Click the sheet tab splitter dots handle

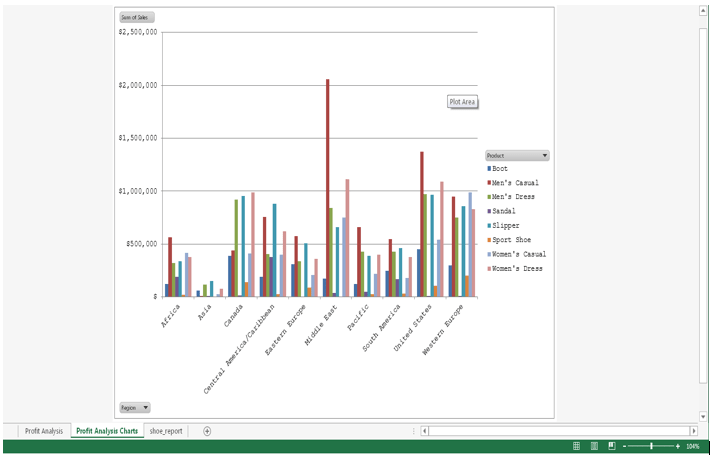point(413,431)
